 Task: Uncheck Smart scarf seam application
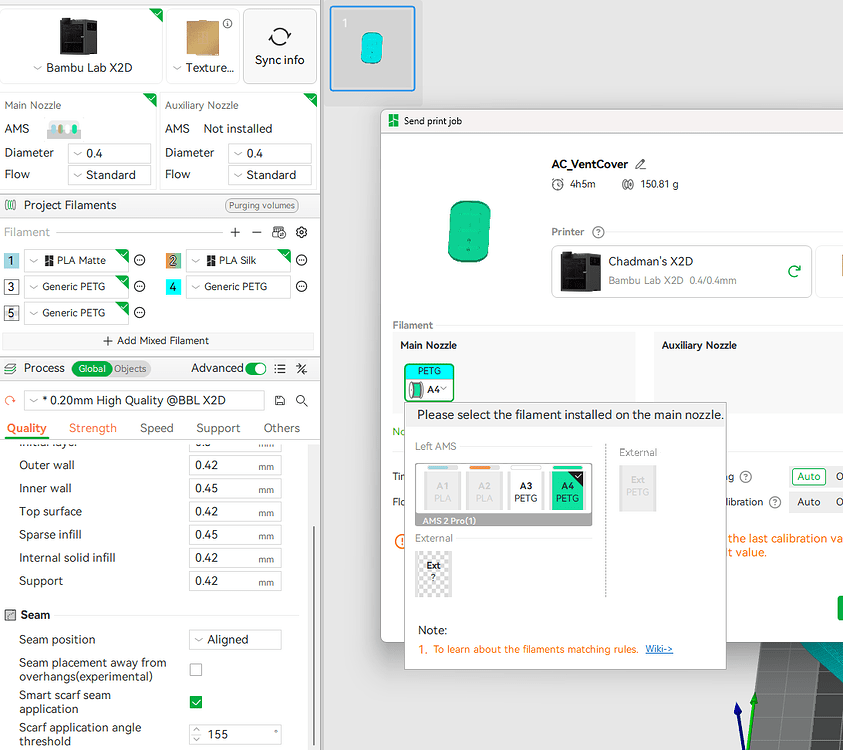click(x=196, y=702)
